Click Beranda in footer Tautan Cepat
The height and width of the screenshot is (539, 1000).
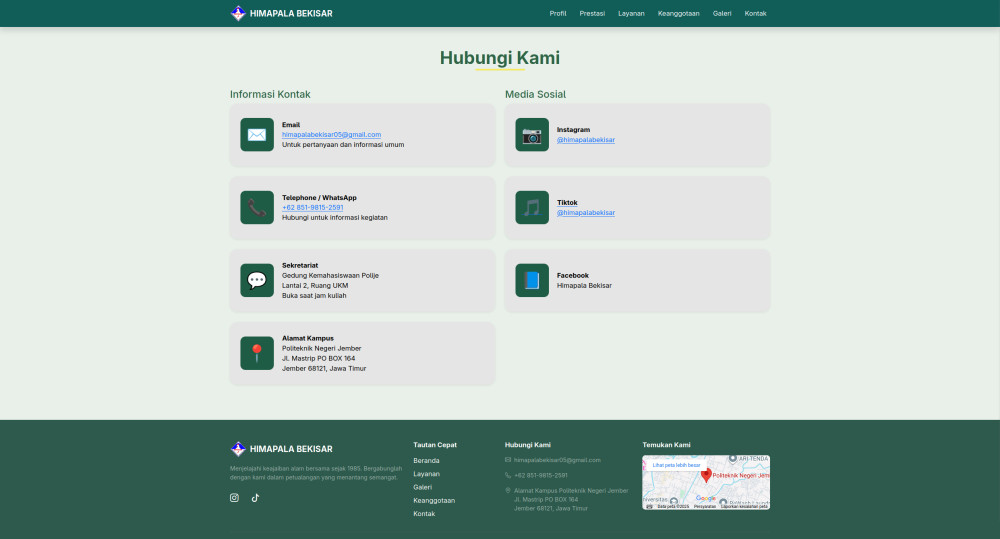(426, 461)
